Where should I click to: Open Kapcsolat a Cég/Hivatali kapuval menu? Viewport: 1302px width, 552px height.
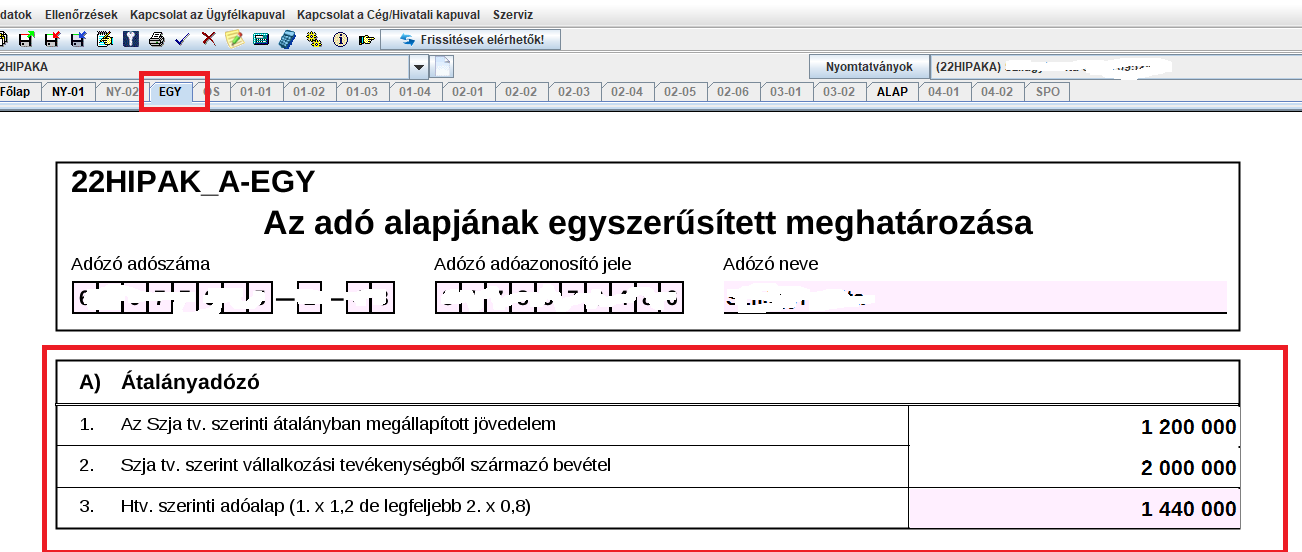(389, 15)
